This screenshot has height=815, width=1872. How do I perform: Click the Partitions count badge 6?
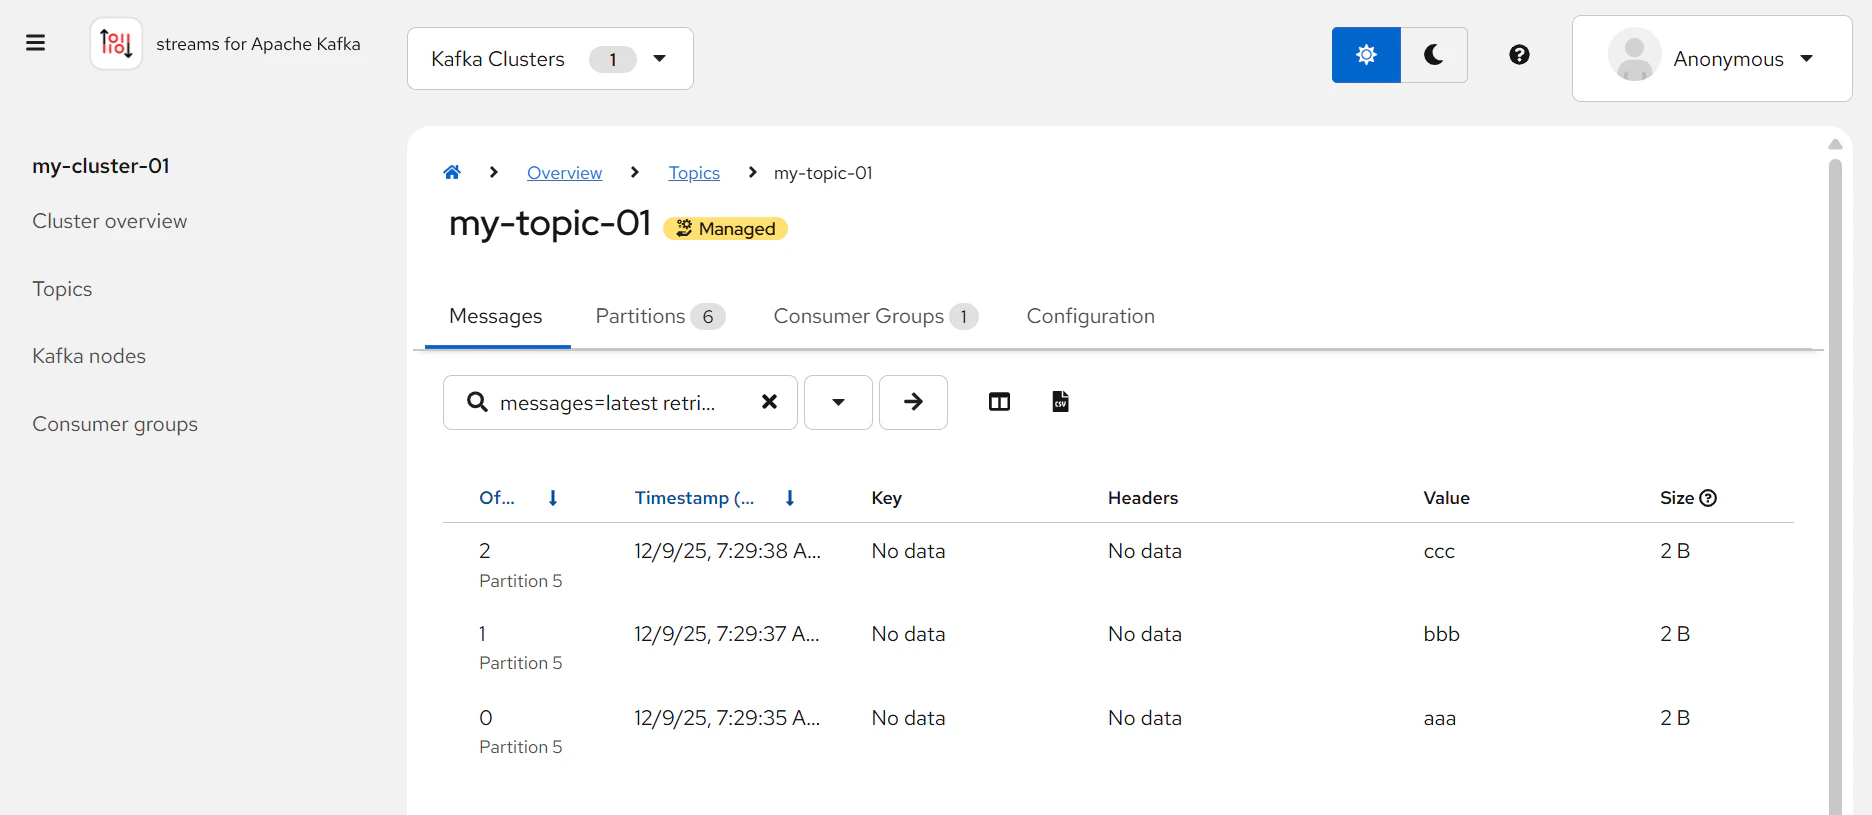tap(708, 317)
